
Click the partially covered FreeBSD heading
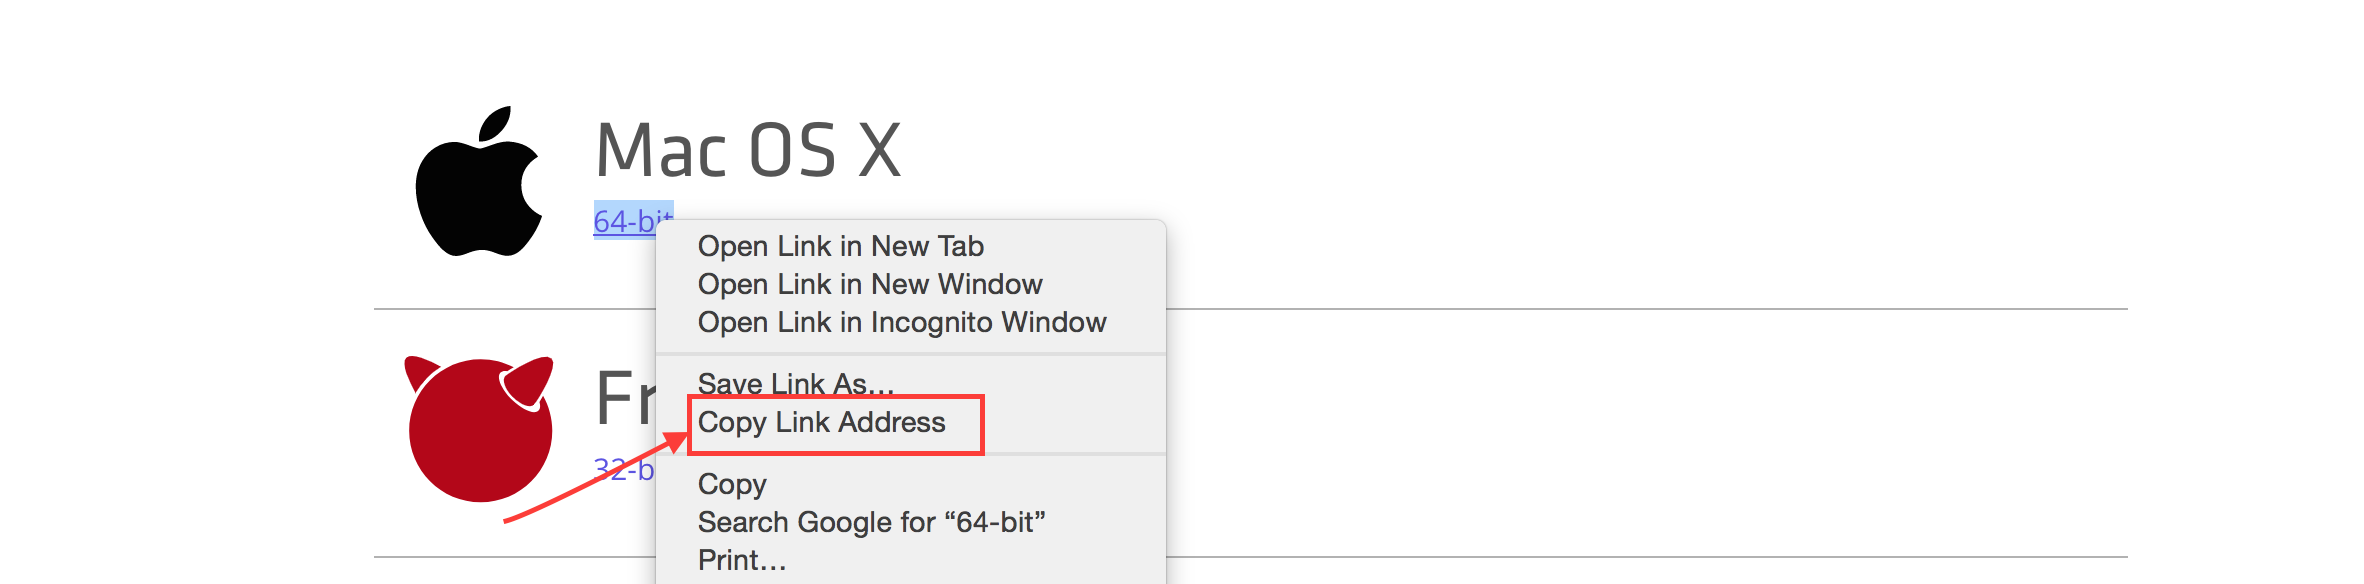click(x=626, y=397)
